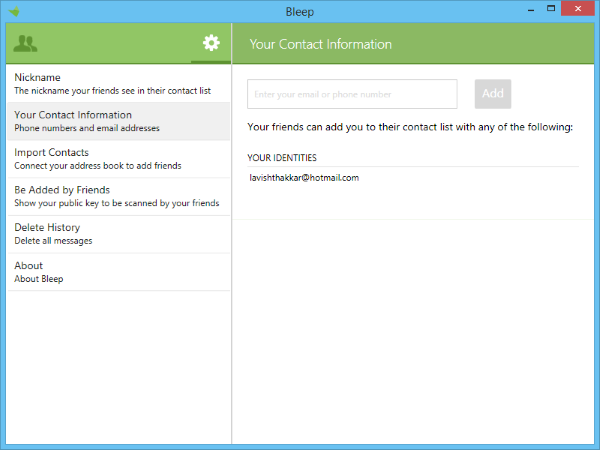Click the Bleep logo in title bar
Image resolution: width=600 pixels, height=450 pixels.
click(x=13, y=11)
